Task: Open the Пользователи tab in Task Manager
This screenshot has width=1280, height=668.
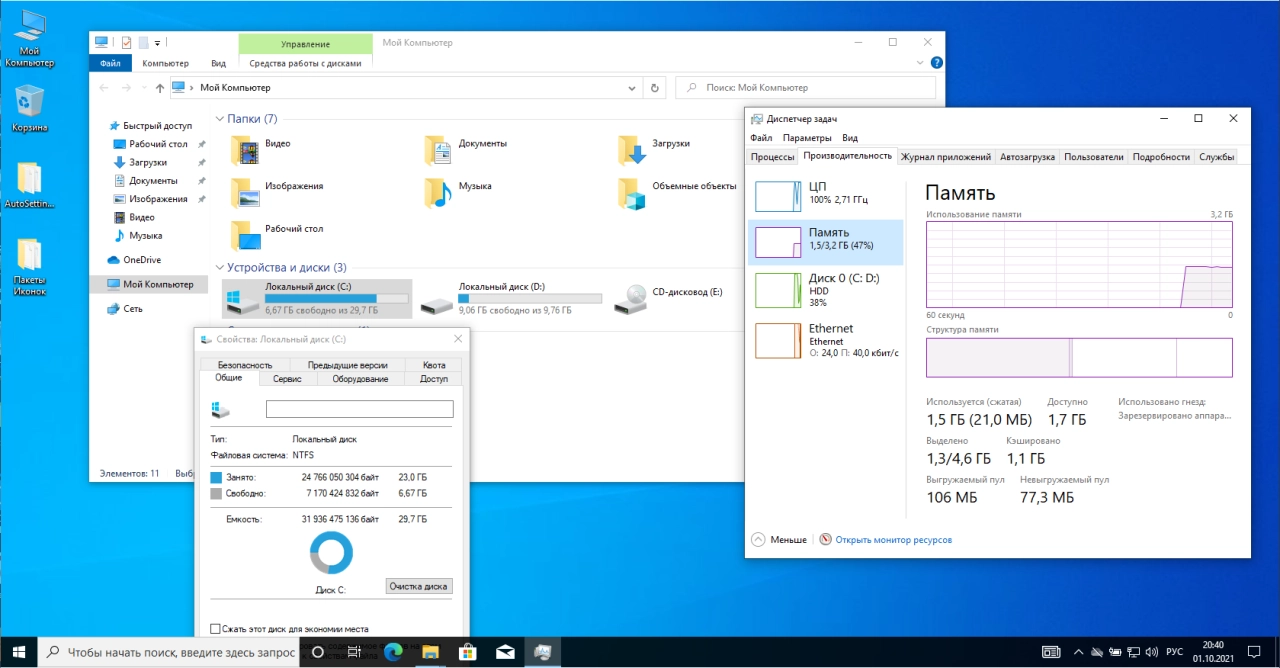Action: pos(1094,157)
